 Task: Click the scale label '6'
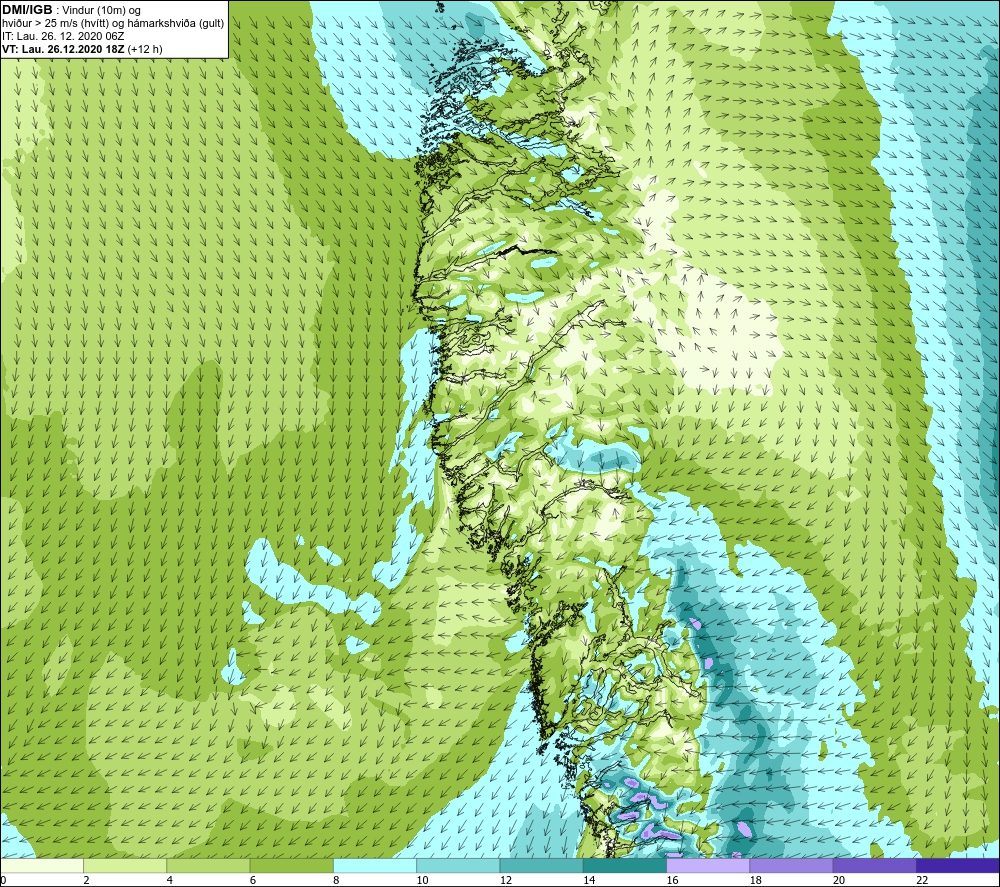point(253,881)
